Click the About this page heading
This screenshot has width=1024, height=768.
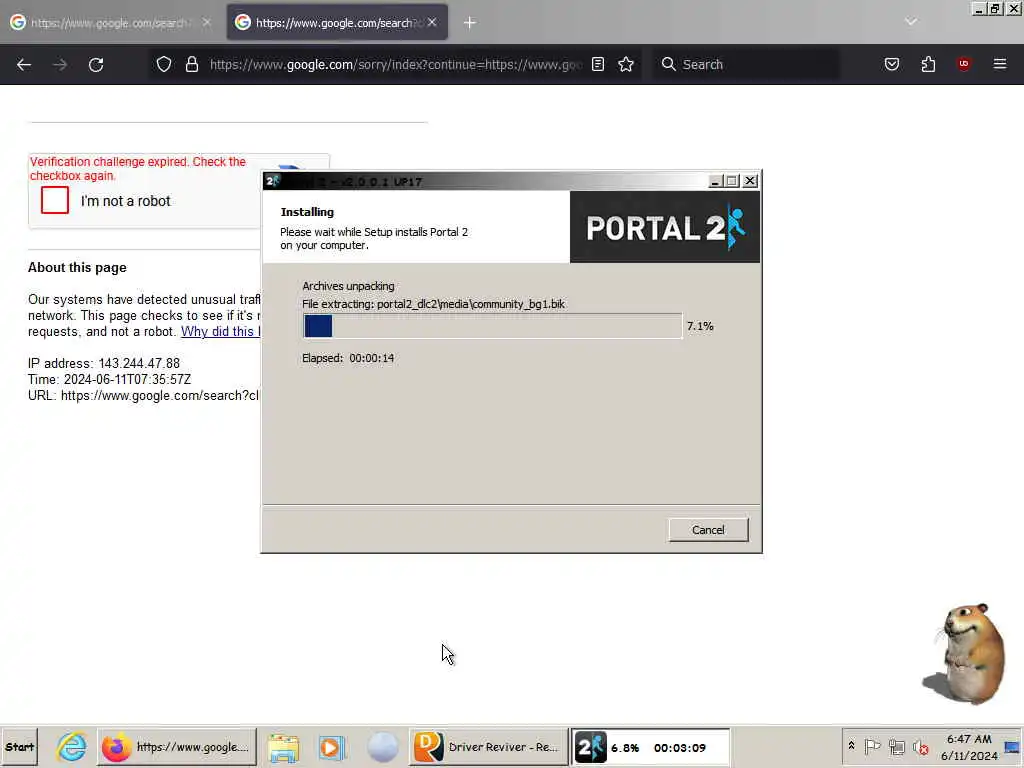click(77, 268)
